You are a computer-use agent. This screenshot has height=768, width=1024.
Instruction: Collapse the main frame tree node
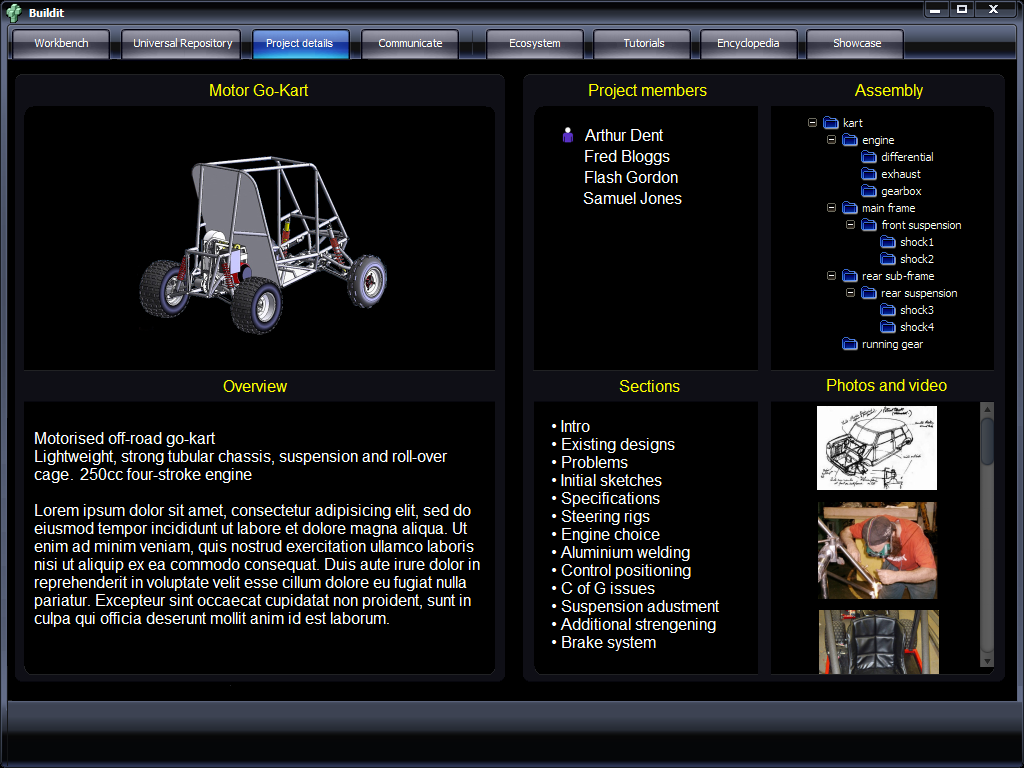831,208
